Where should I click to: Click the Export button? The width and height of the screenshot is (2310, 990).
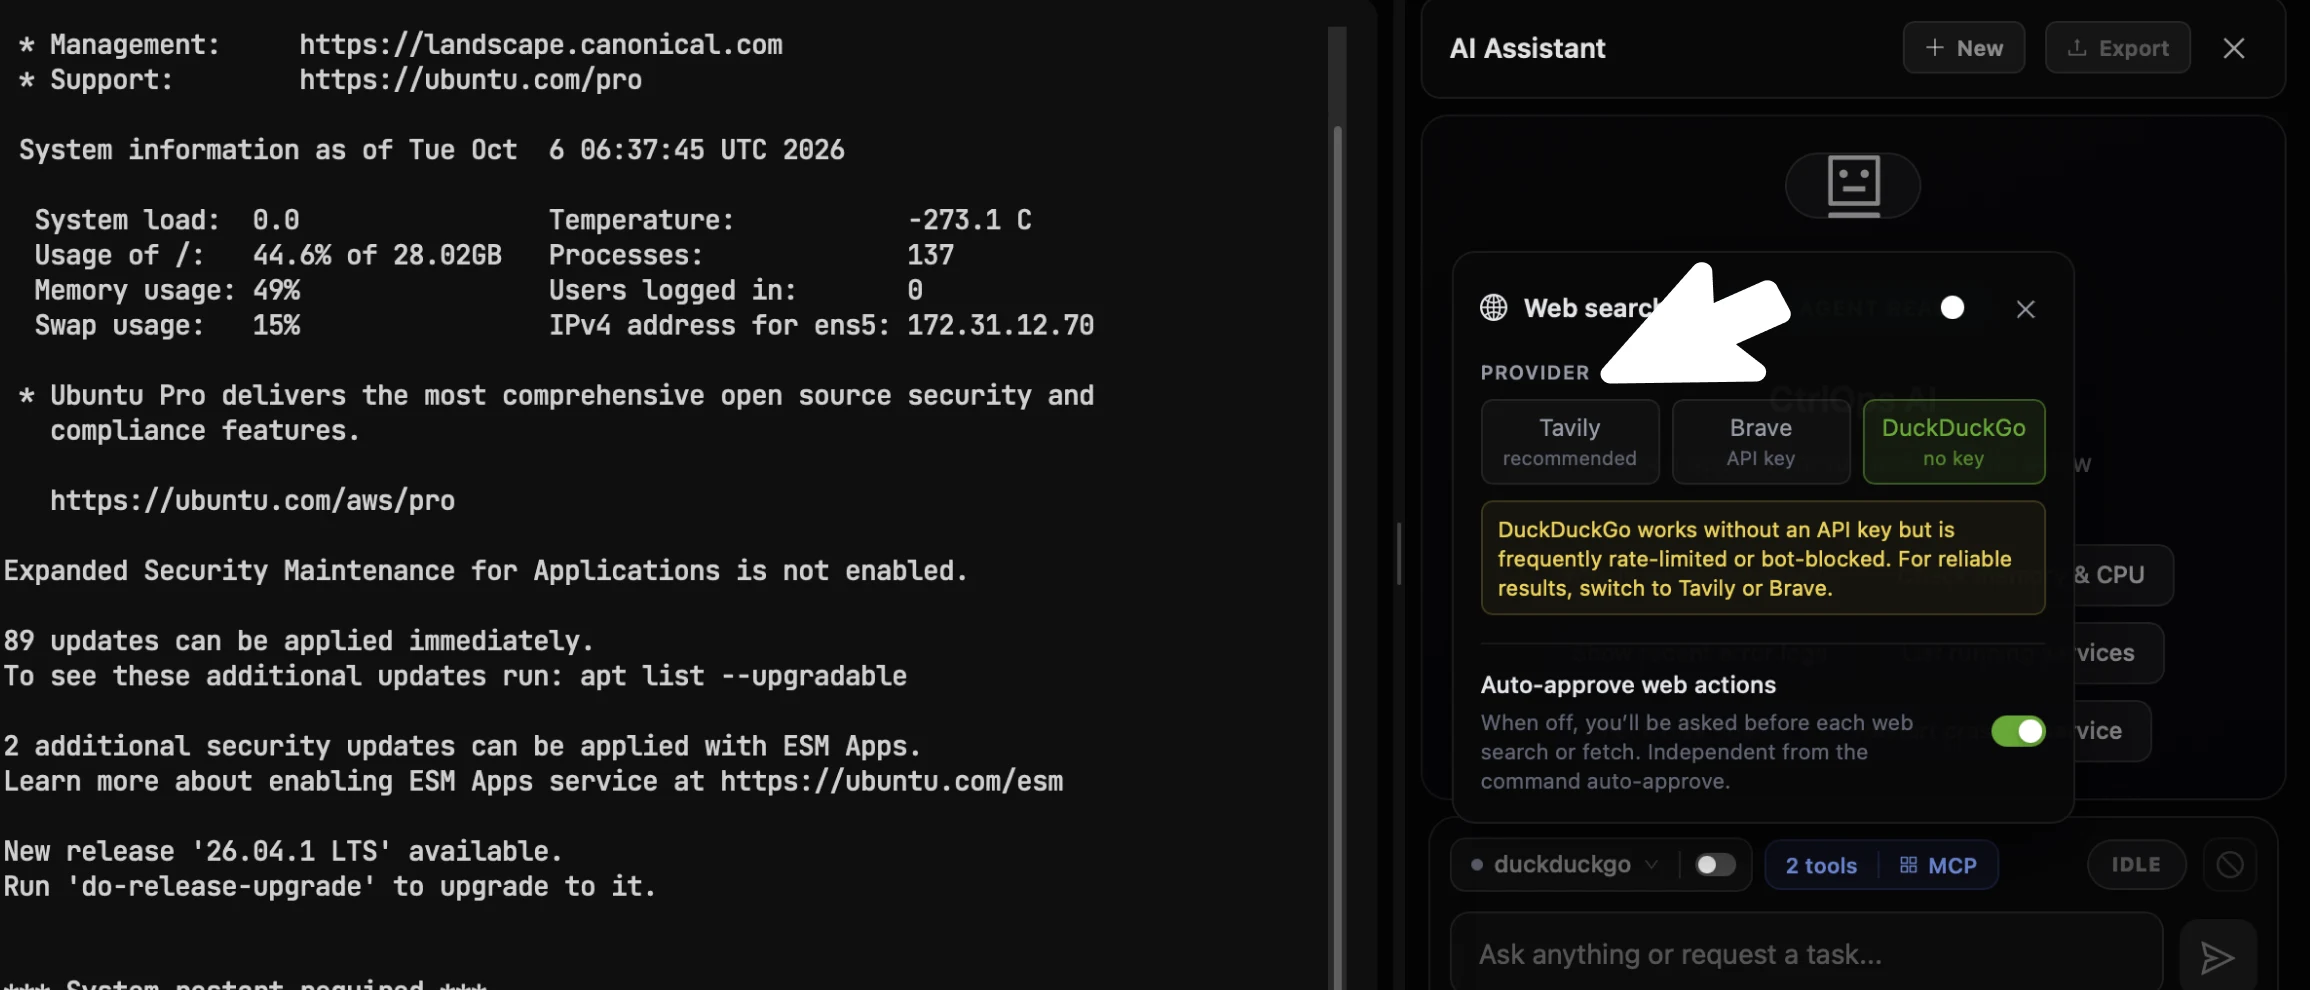2117,48
